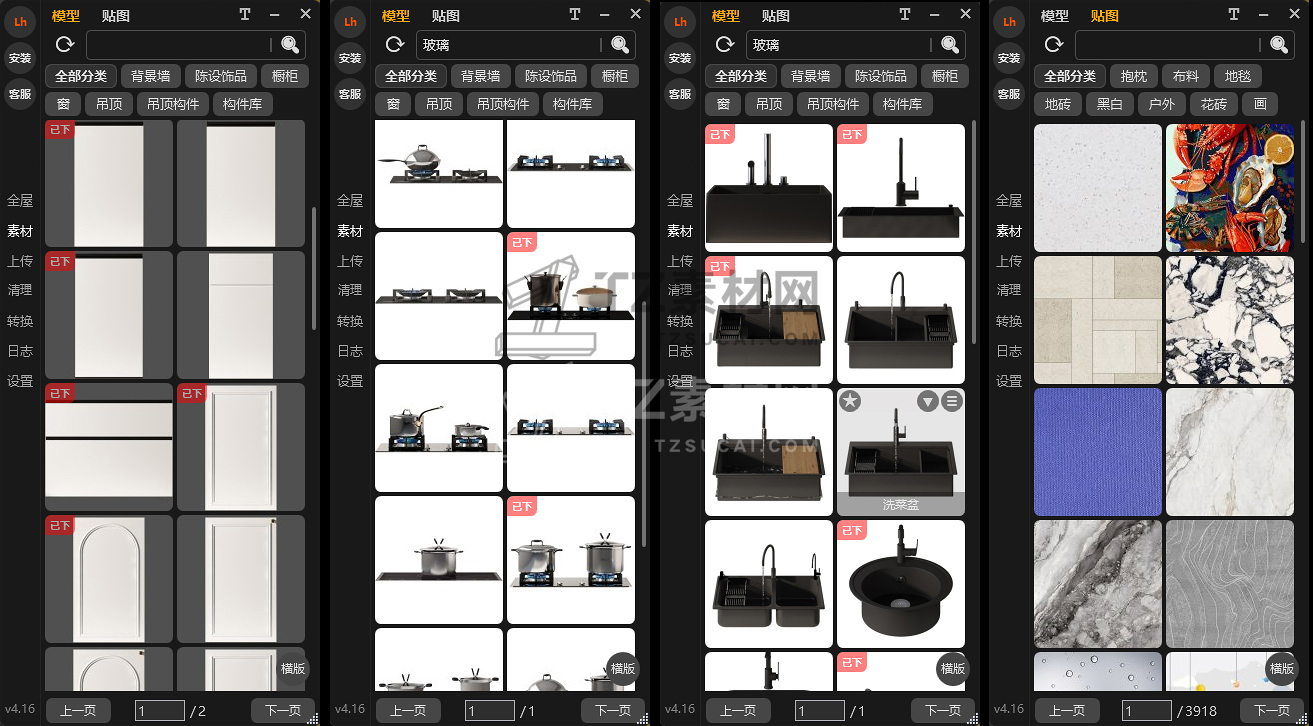1313x726 pixels.
Task: Click the search magnifier in the sink panel
Action: tap(950, 44)
